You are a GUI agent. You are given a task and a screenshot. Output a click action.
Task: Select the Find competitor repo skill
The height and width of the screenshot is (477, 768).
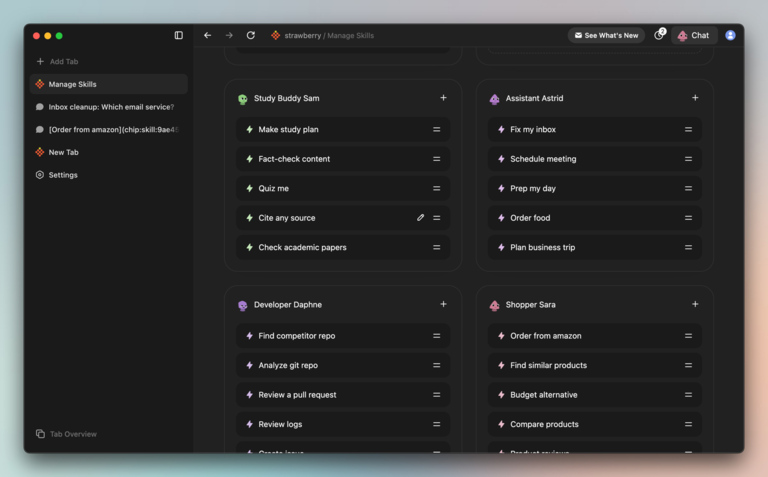click(x=343, y=335)
